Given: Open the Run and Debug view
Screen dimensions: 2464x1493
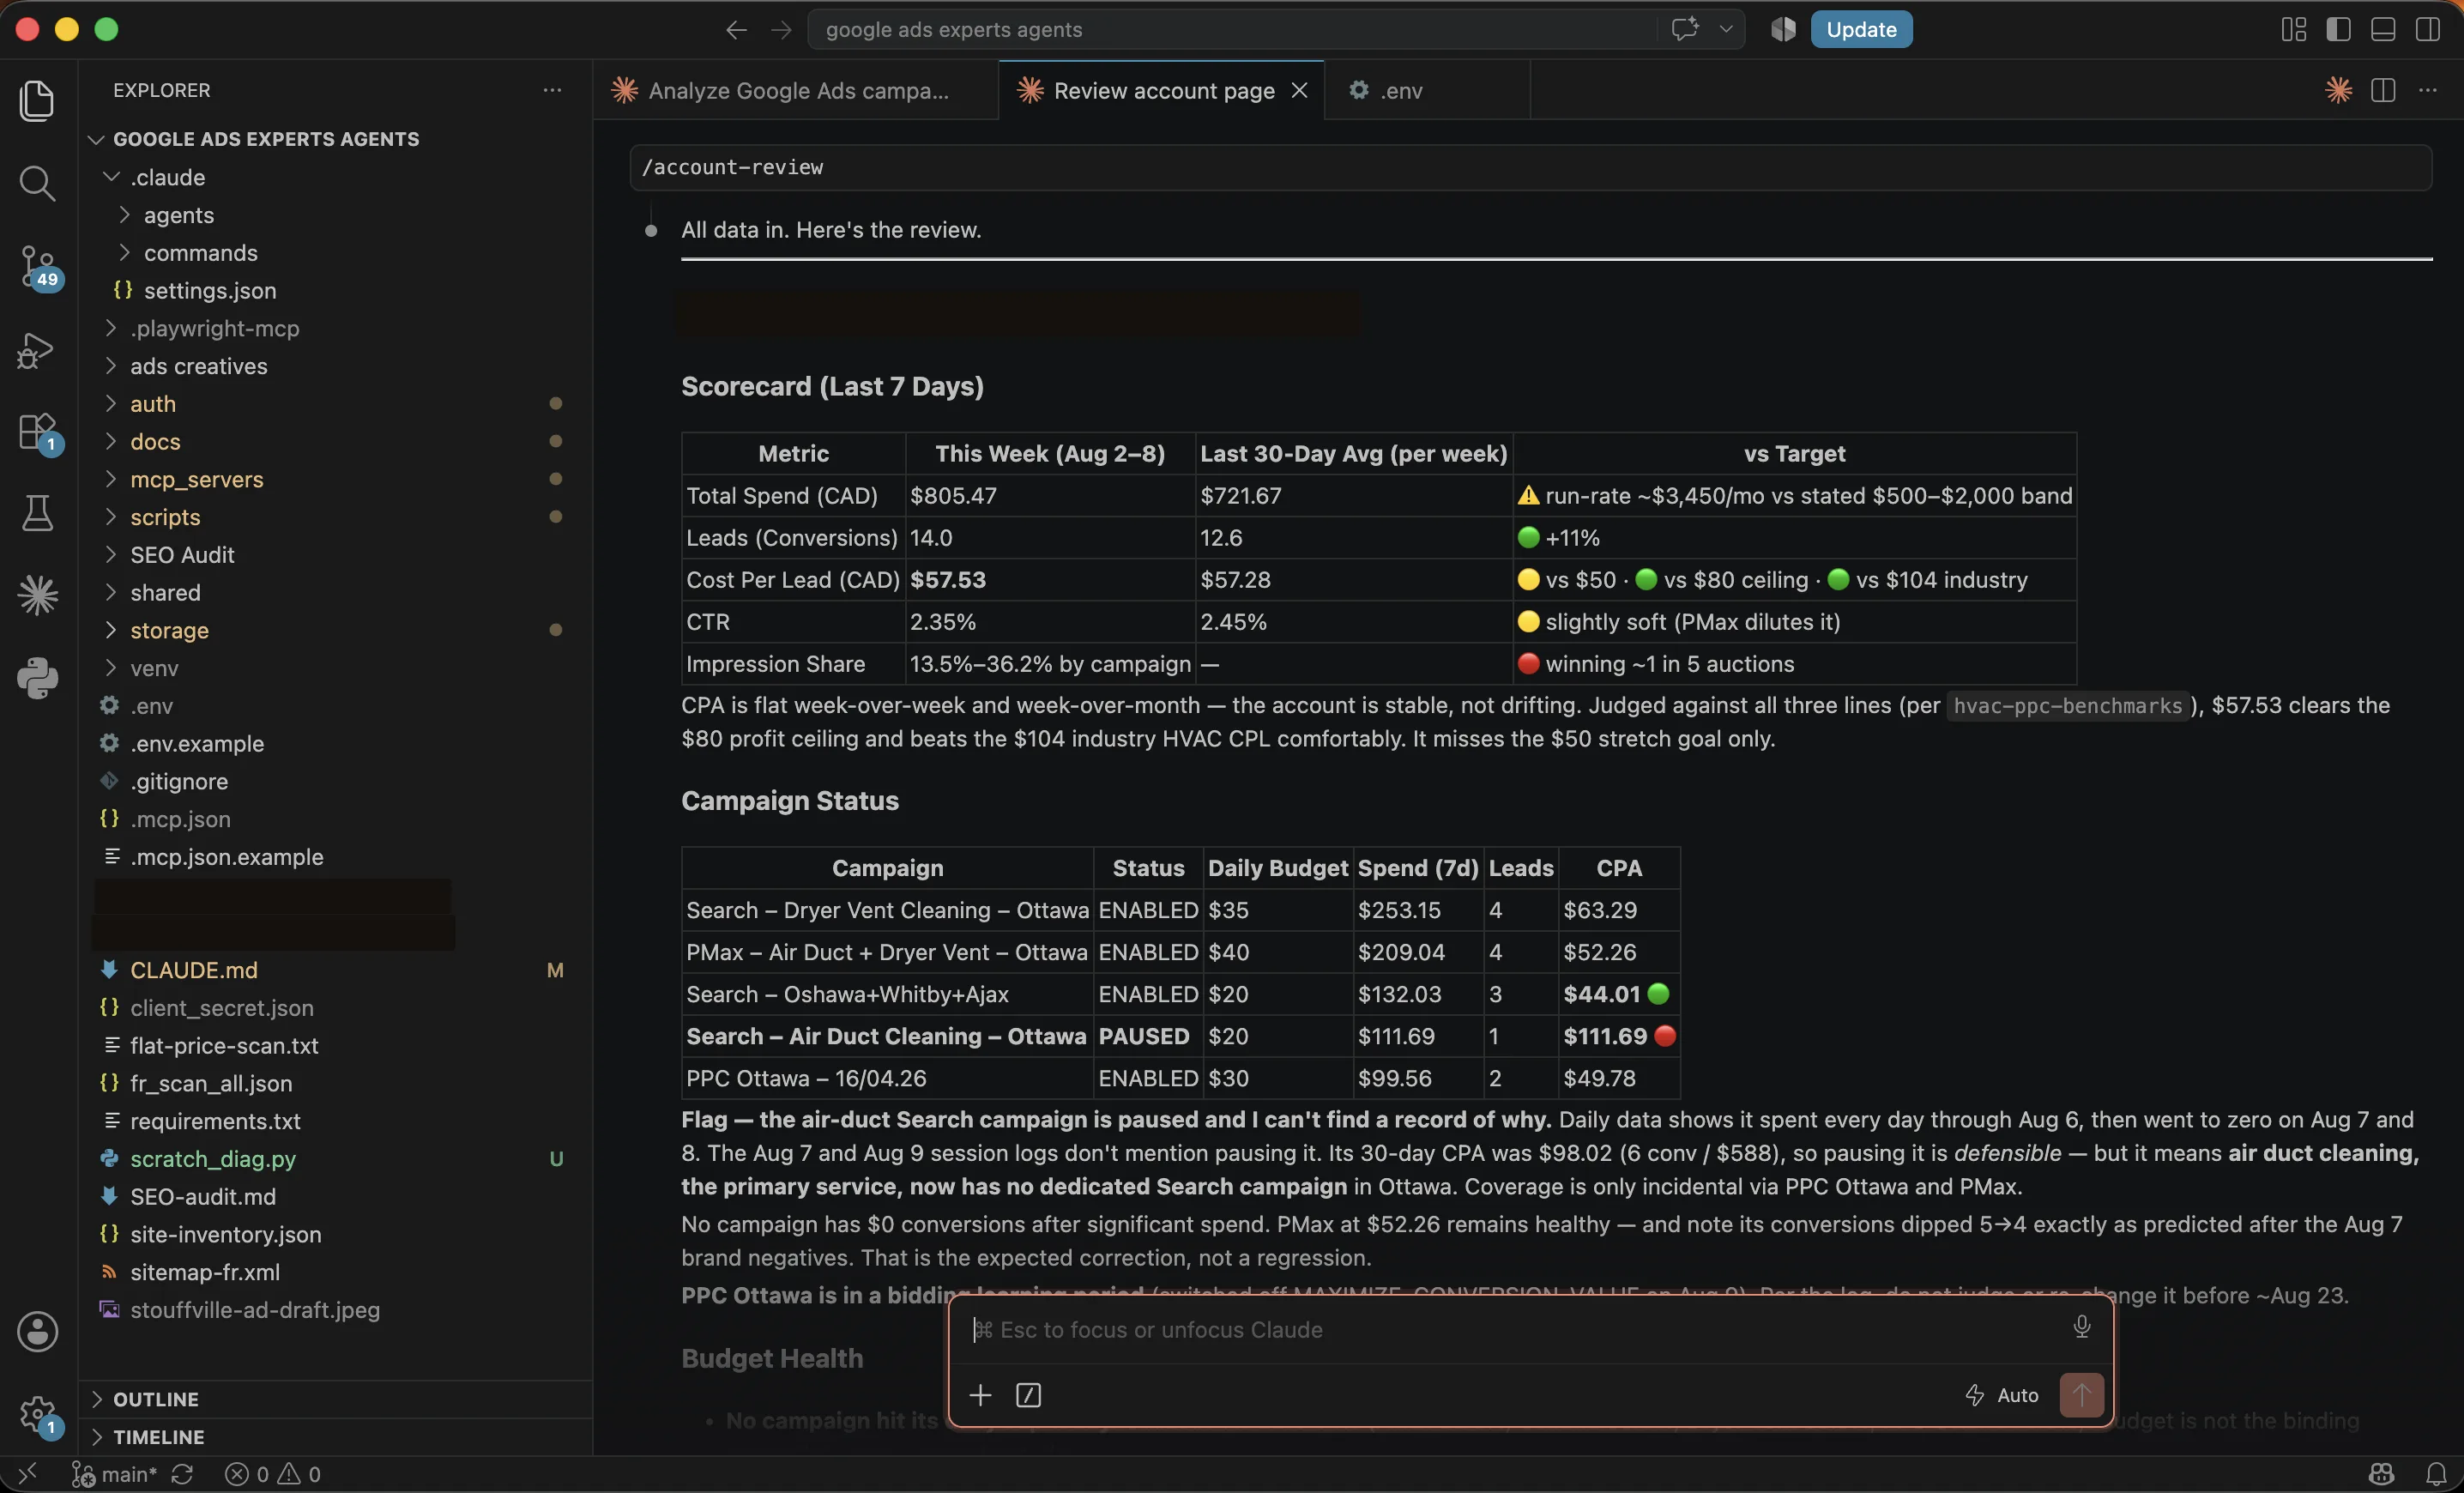Looking at the screenshot, I should pos(37,350).
